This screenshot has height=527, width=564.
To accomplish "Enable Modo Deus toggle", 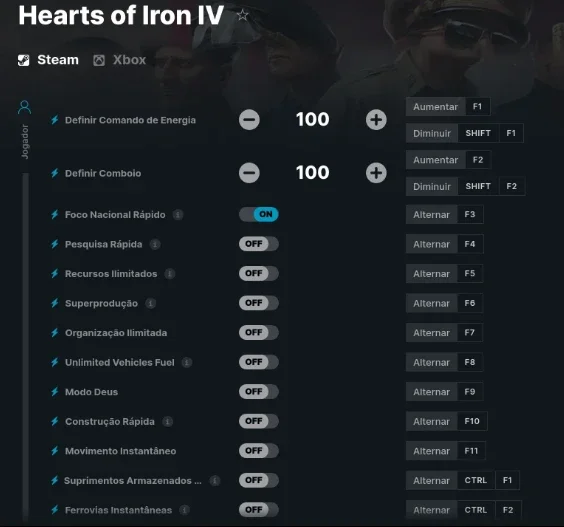I will coord(259,391).
